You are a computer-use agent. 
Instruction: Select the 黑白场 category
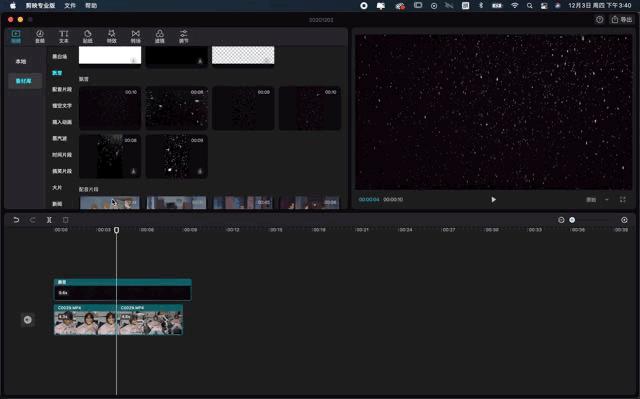60,57
